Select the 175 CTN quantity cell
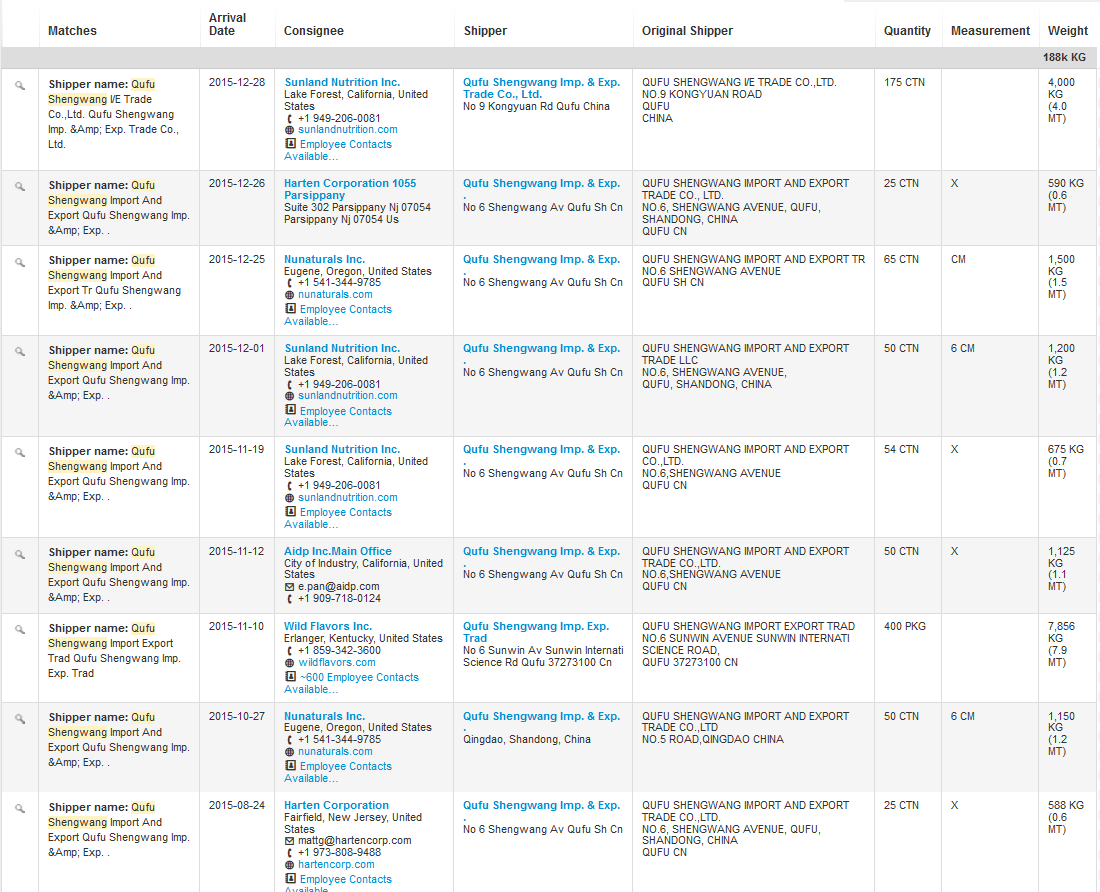 (904, 82)
